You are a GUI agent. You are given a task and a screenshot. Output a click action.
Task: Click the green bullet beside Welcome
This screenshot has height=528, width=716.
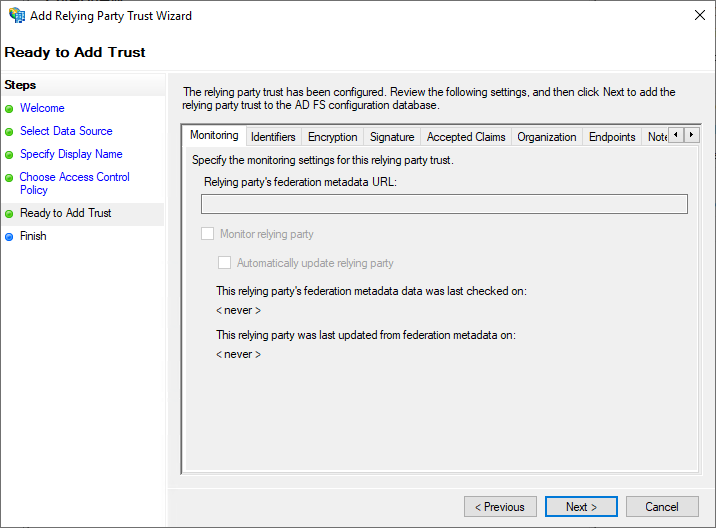pos(9,109)
